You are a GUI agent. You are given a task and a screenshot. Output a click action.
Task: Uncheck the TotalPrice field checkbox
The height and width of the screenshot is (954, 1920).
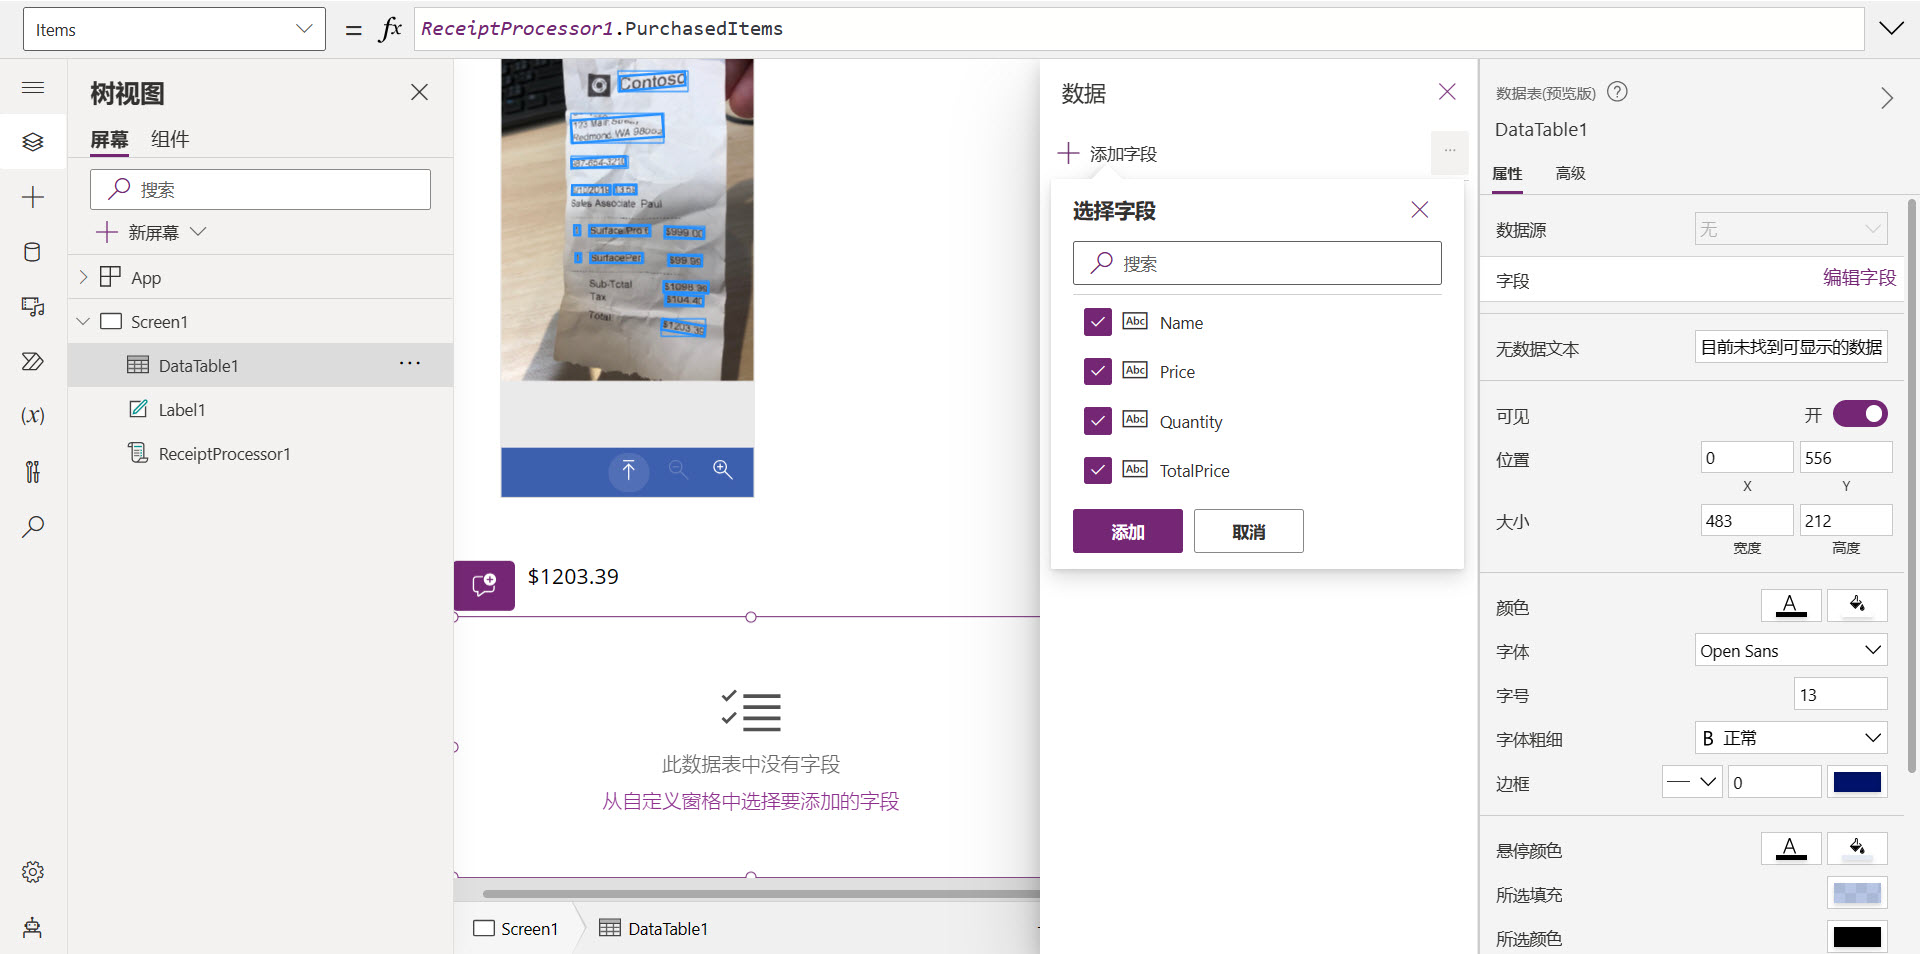tap(1098, 470)
